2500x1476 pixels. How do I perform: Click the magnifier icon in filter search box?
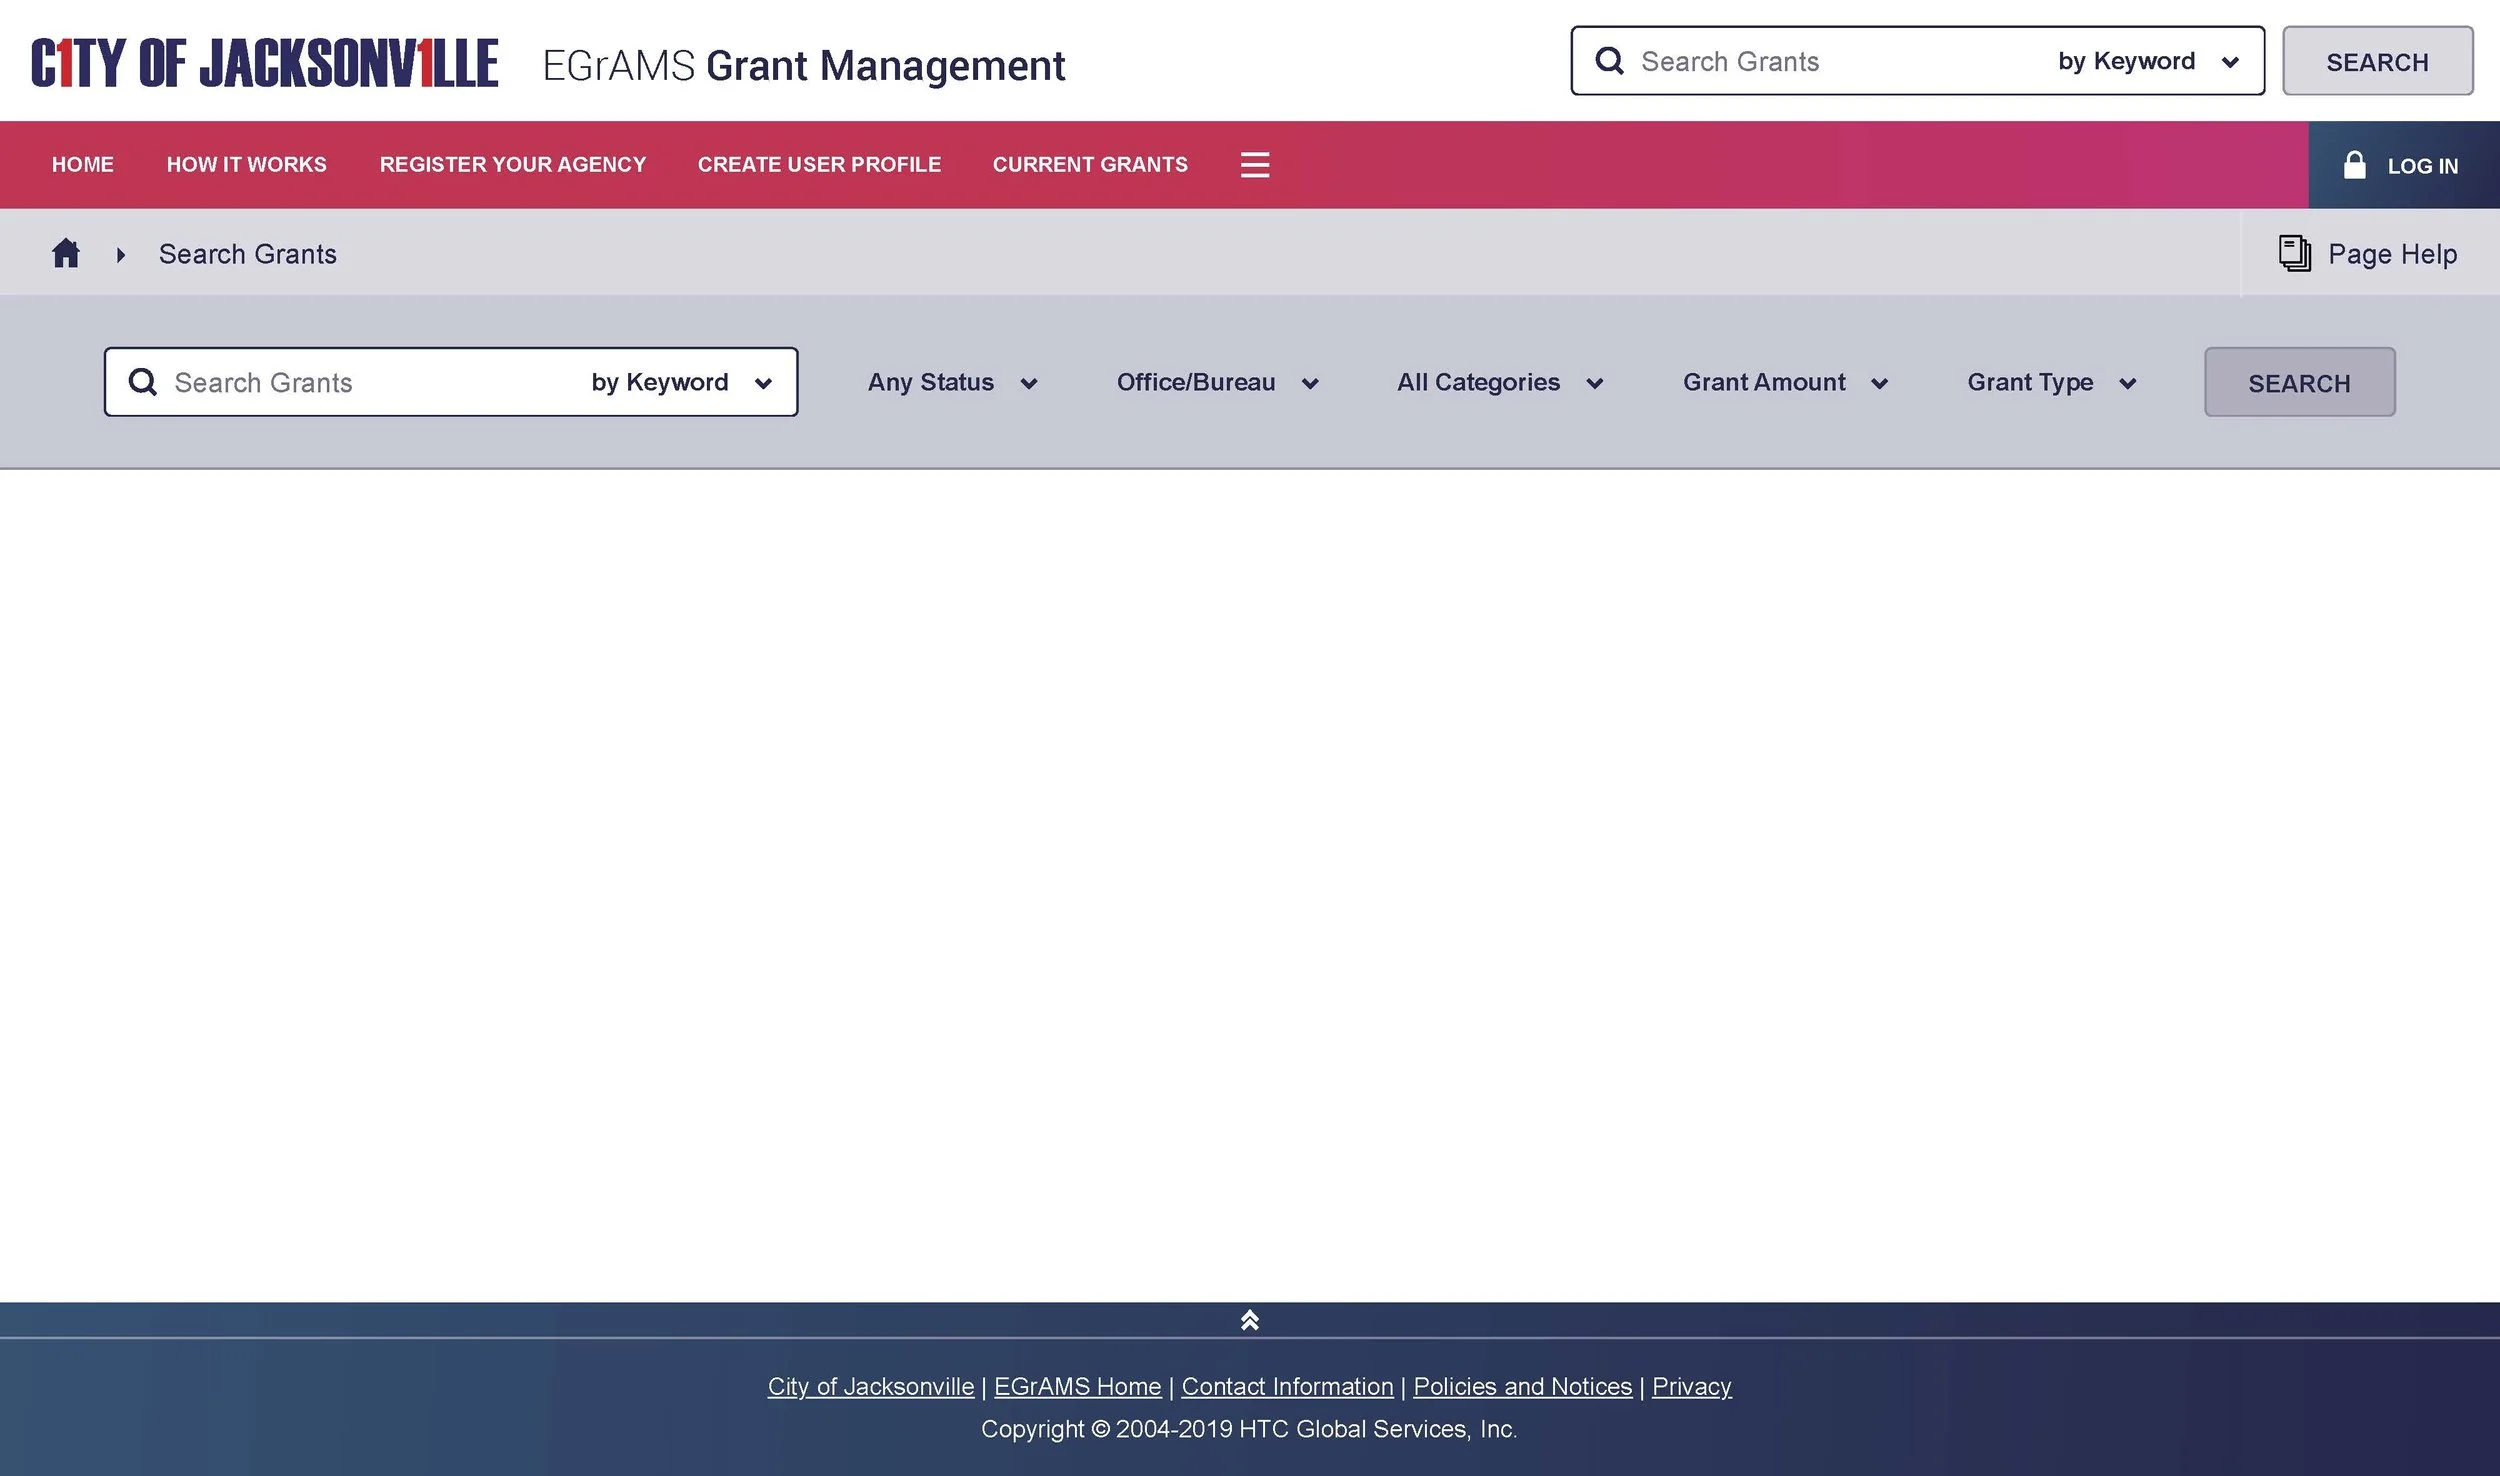click(x=143, y=382)
